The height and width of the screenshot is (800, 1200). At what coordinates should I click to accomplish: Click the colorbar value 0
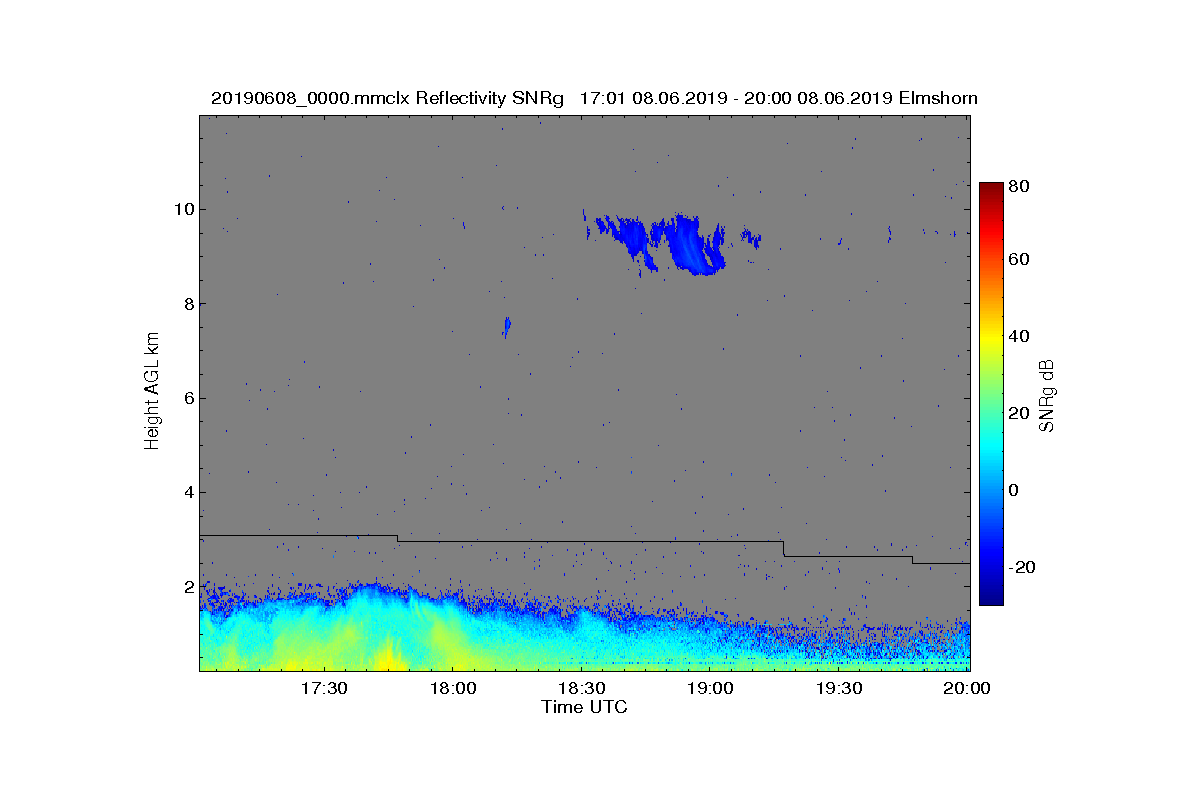coord(1015,490)
